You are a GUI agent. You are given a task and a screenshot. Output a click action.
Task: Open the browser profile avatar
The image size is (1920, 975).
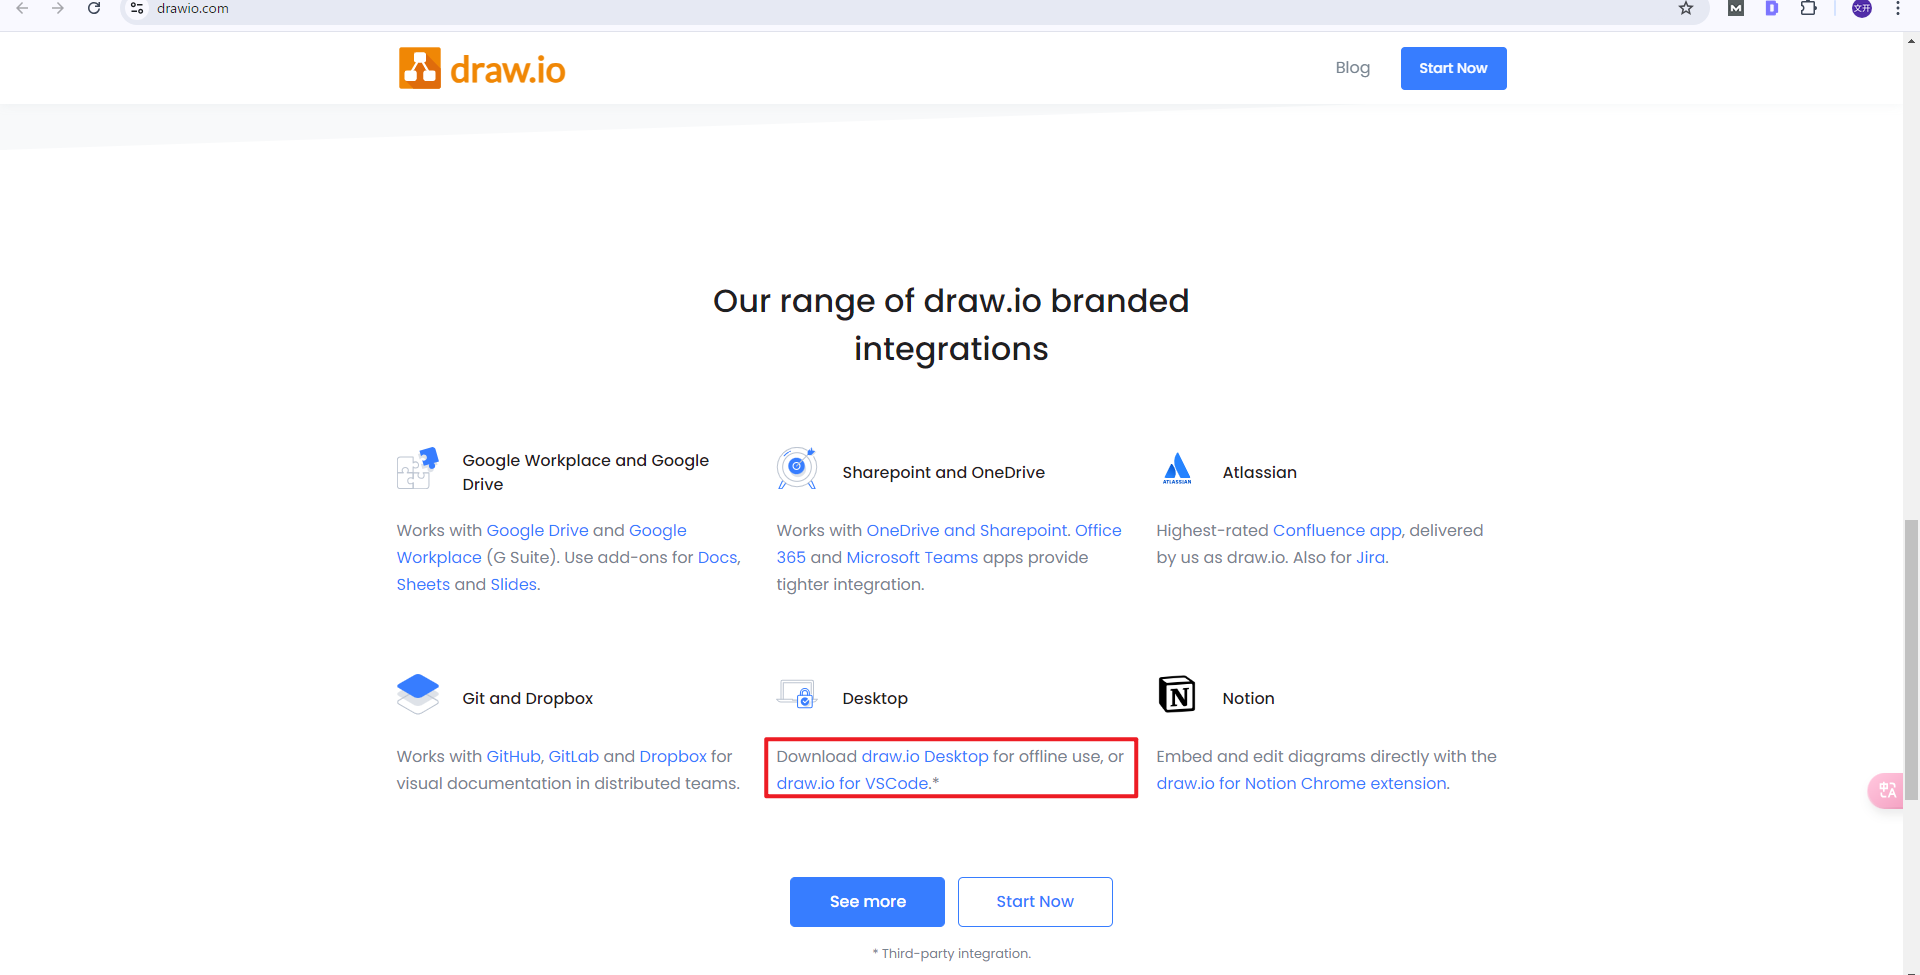tap(1862, 9)
